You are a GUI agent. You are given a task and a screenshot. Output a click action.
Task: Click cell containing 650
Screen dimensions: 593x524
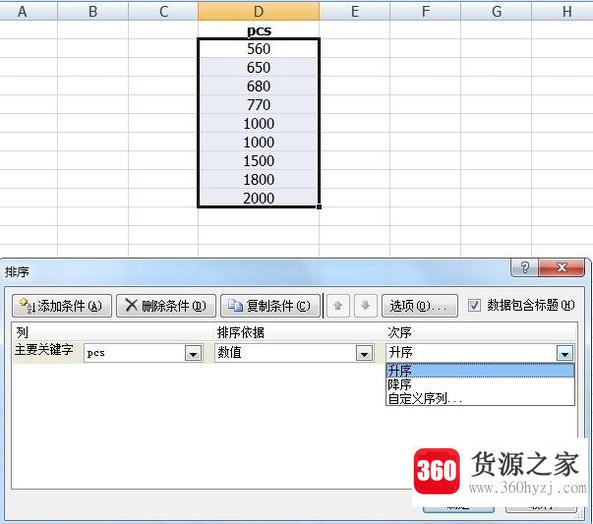pyautogui.click(x=259, y=67)
